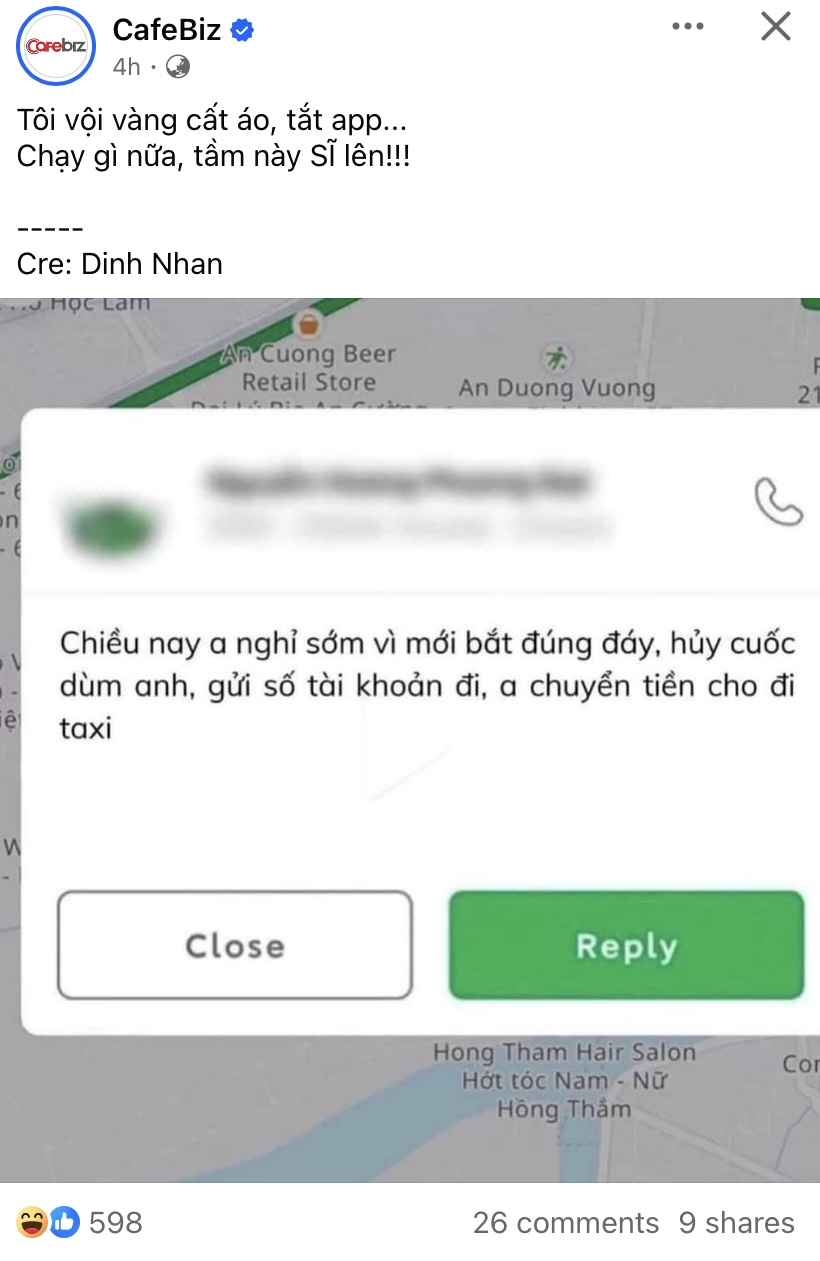View the 9 shares list

click(737, 1222)
